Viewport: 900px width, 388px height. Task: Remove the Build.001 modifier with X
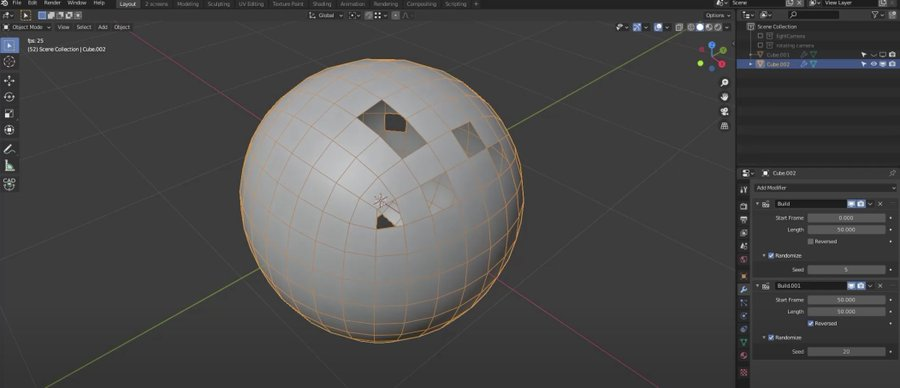(880, 286)
